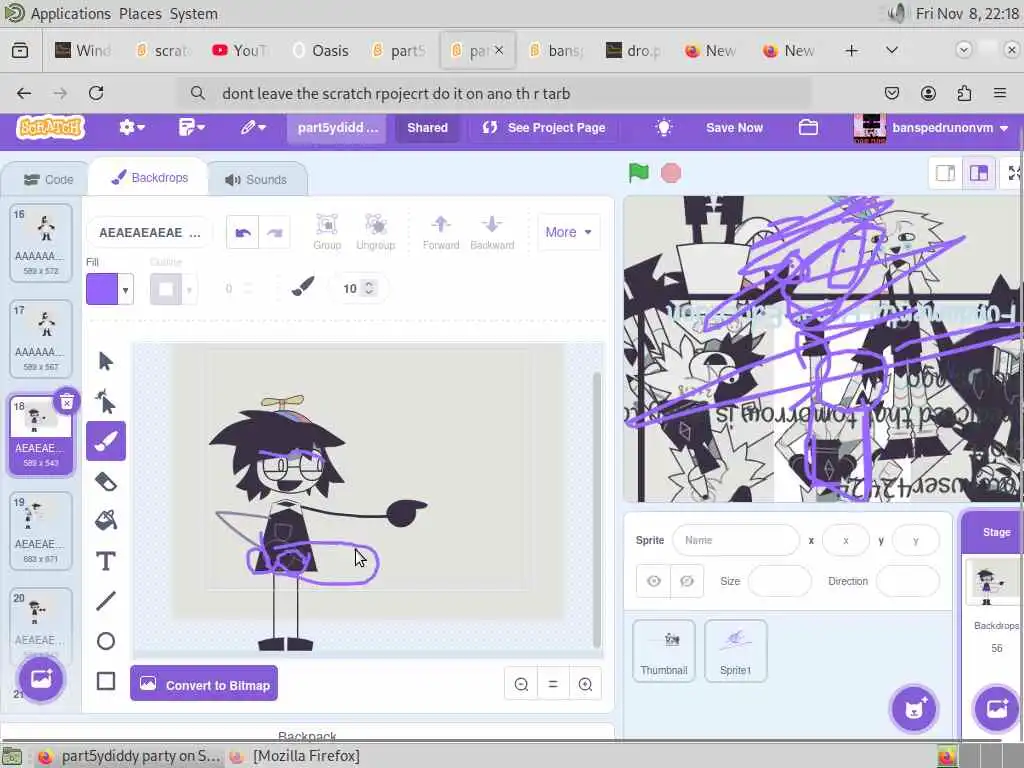
Task: Toggle sprite hide eye icon
Action: pos(687,581)
